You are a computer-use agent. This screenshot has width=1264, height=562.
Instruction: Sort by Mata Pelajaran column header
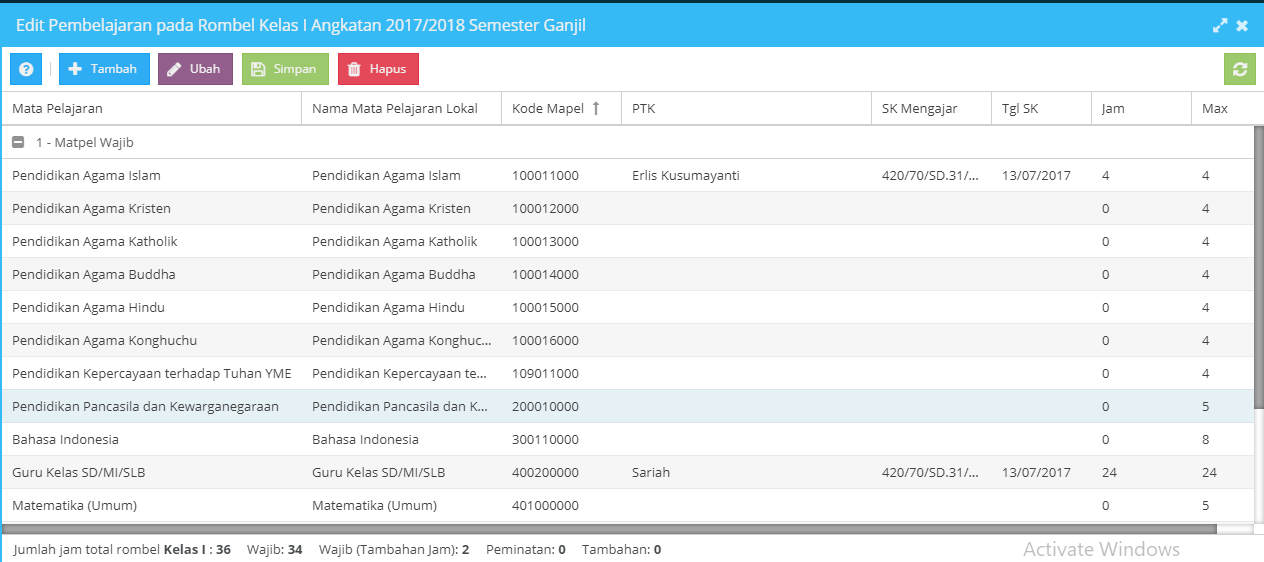click(x=151, y=108)
